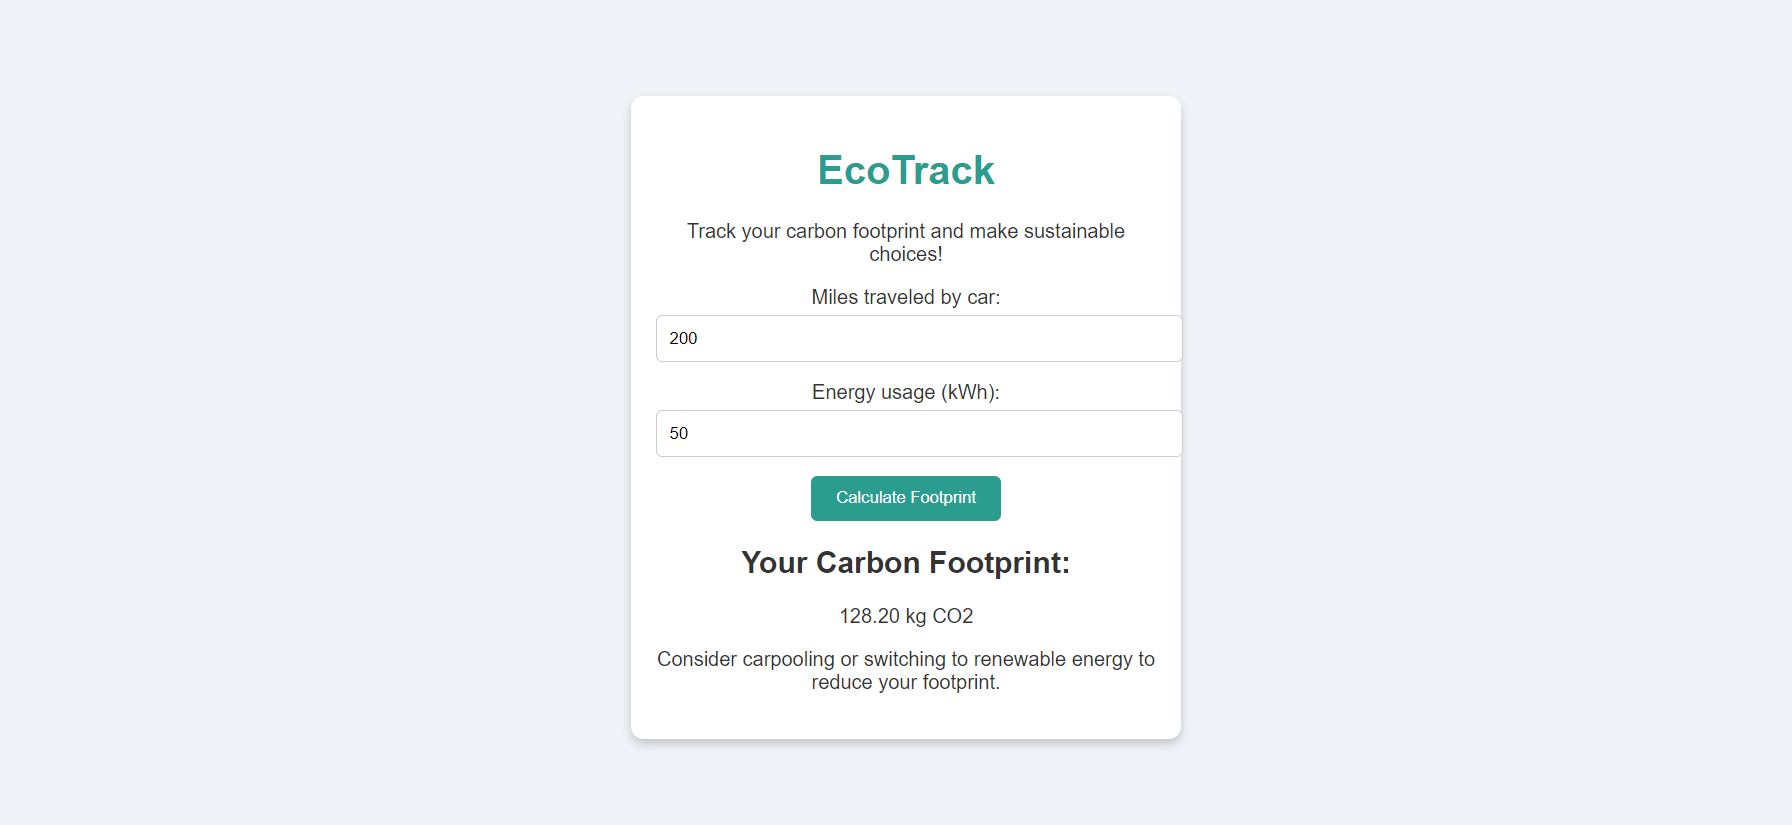The image size is (1792, 825).
Task: Click the word EcoTrack in green
Action: tap(905, 170)
